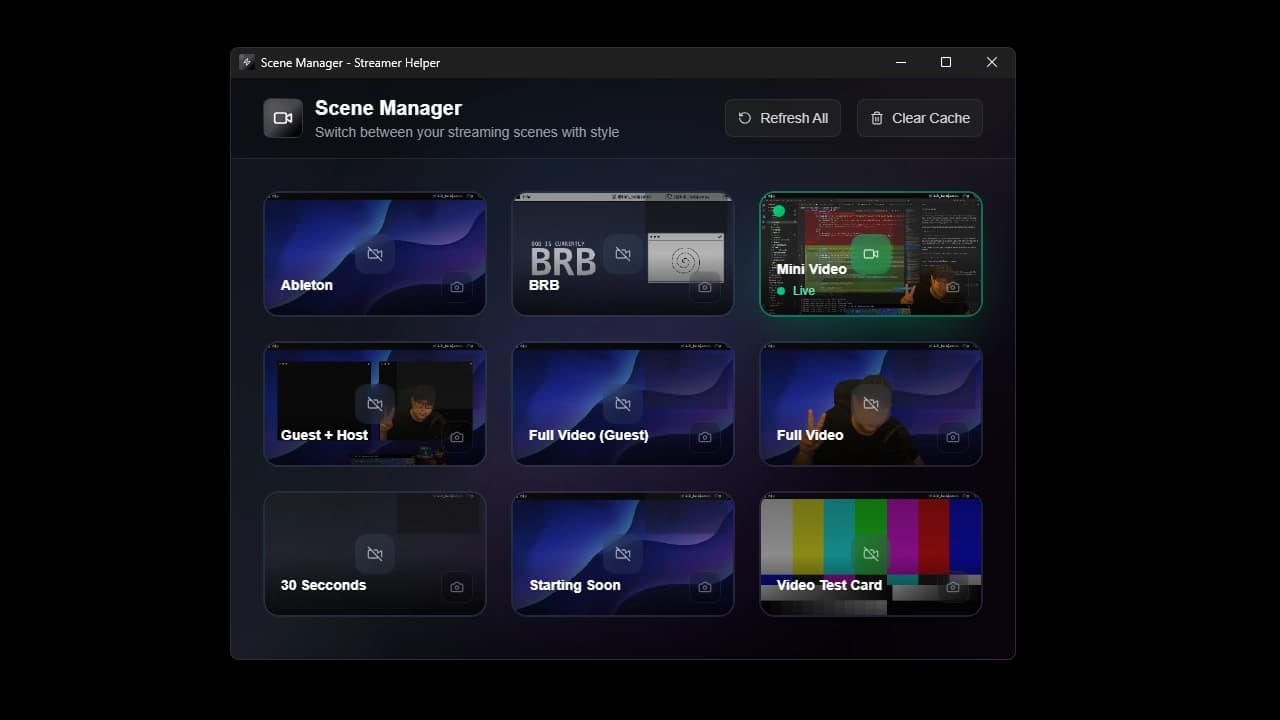1280x720 pixels.
Task: Select the Ableton scene label
Action: pos(306,285)
